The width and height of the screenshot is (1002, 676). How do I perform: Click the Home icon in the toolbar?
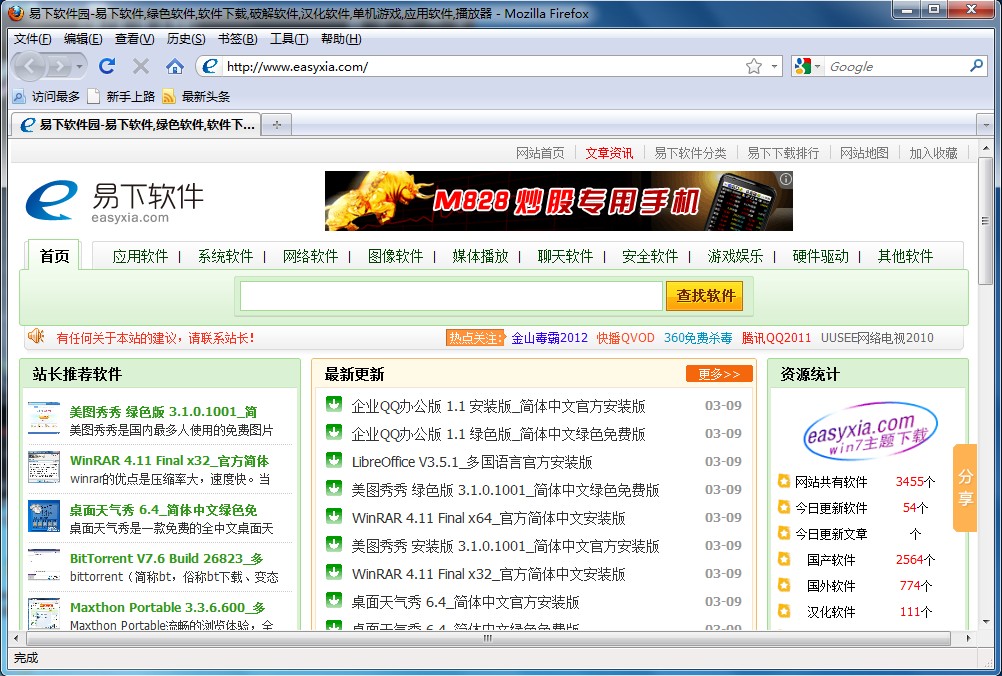coord(175,66)
